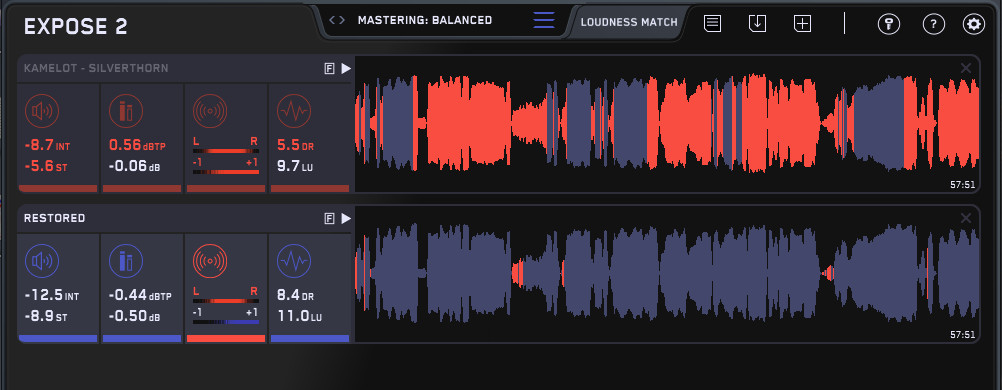The width and height of the screenshot is (1002, 390).
Task: Click the Restored track L/R balance meter
Action: 226,300
